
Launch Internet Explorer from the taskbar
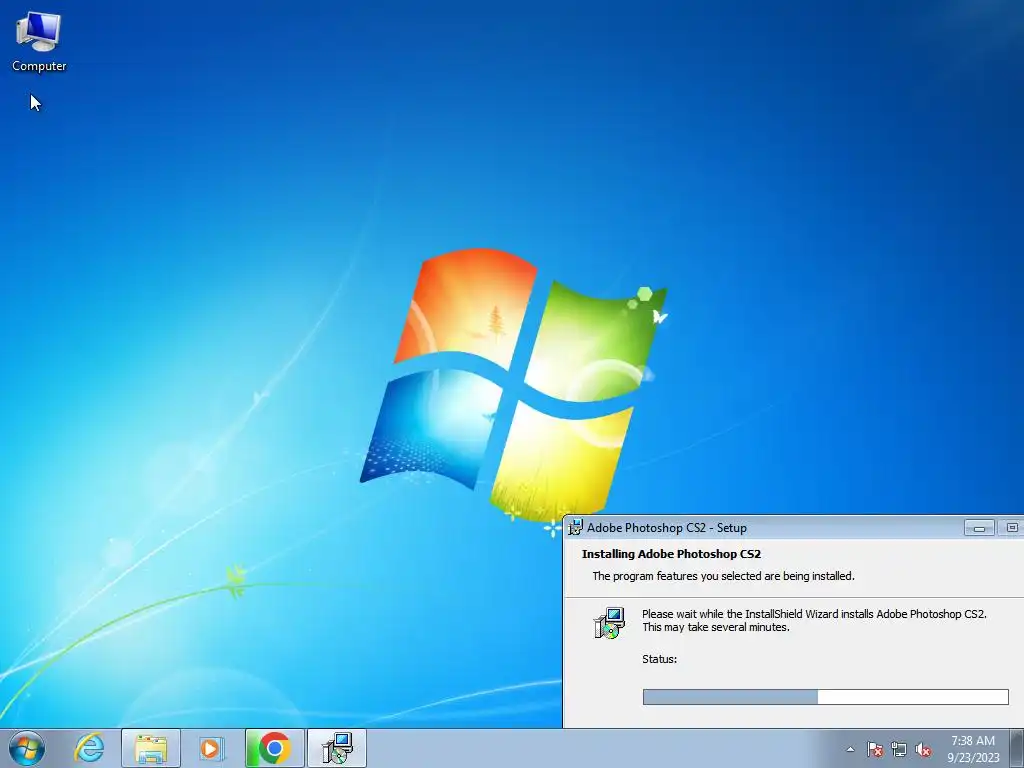point(89,748)
